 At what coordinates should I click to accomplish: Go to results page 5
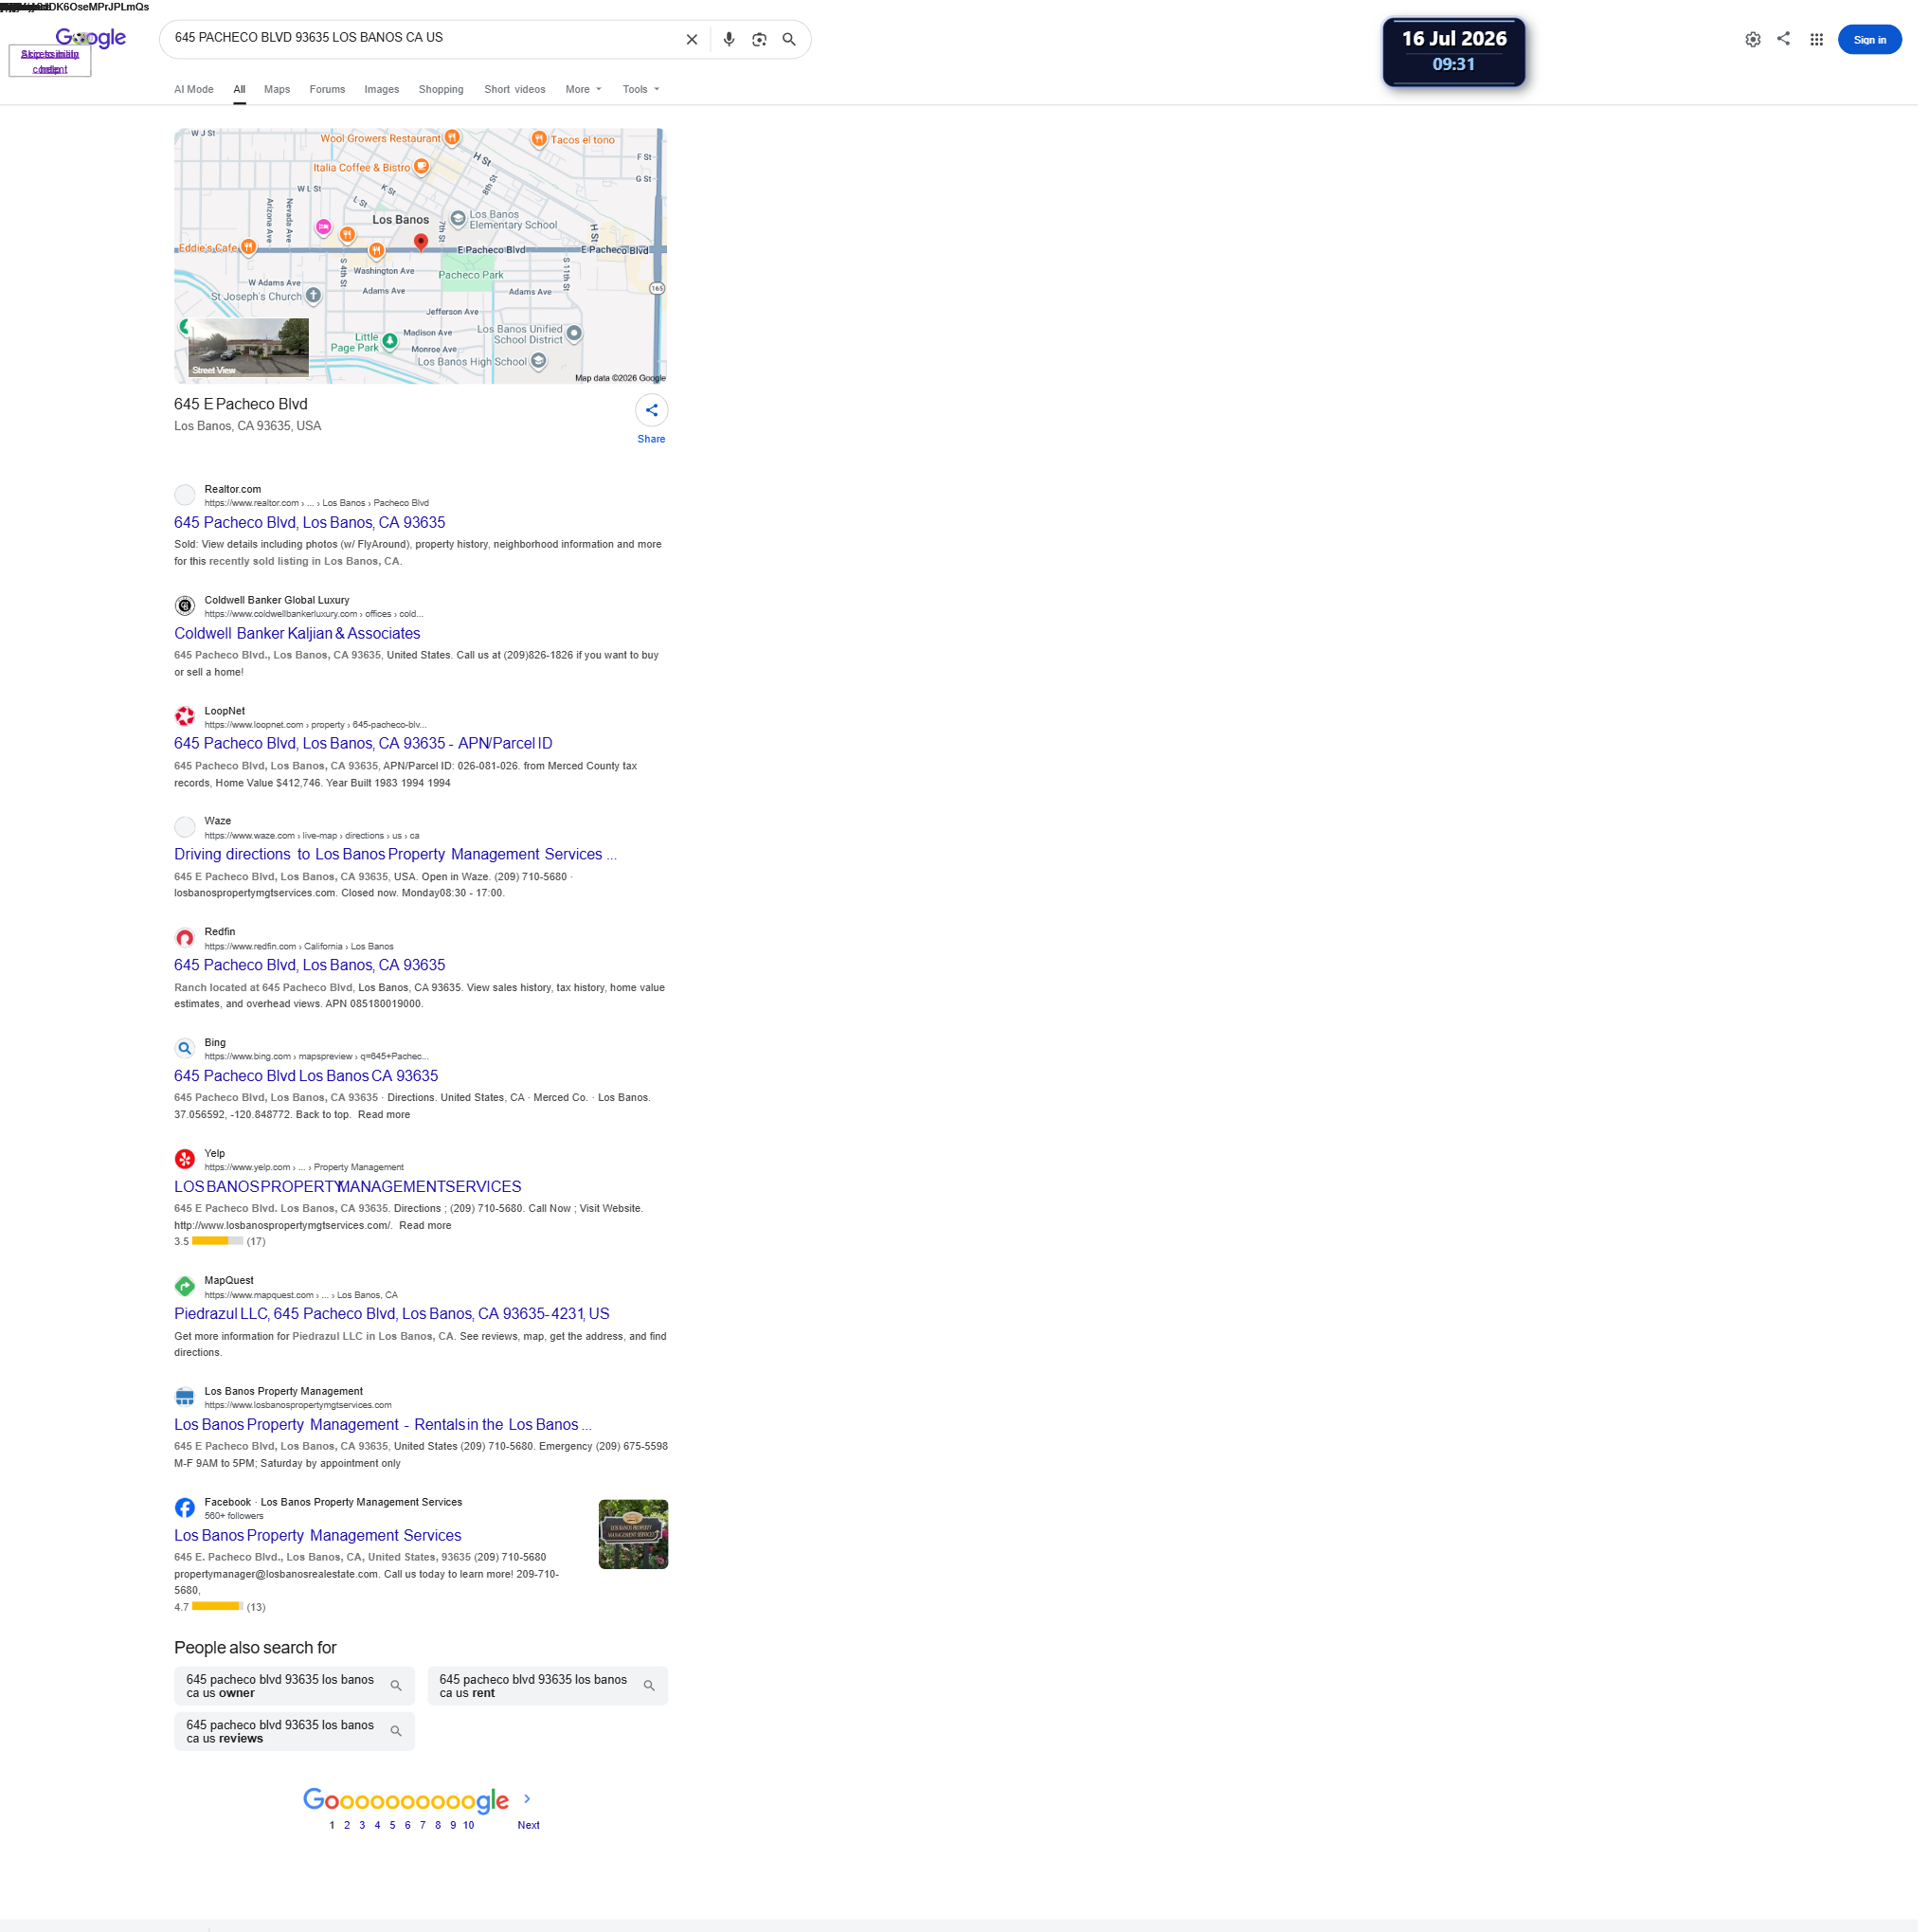click(x=394, y=1835)
